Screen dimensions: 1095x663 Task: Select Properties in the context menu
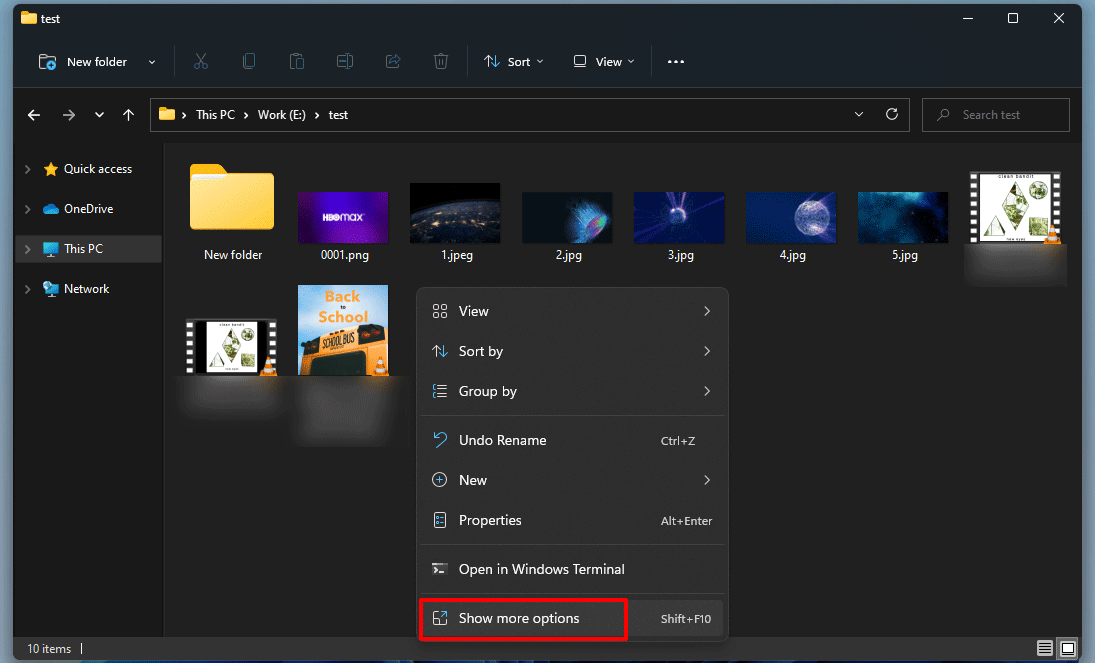tap(490, 520)
